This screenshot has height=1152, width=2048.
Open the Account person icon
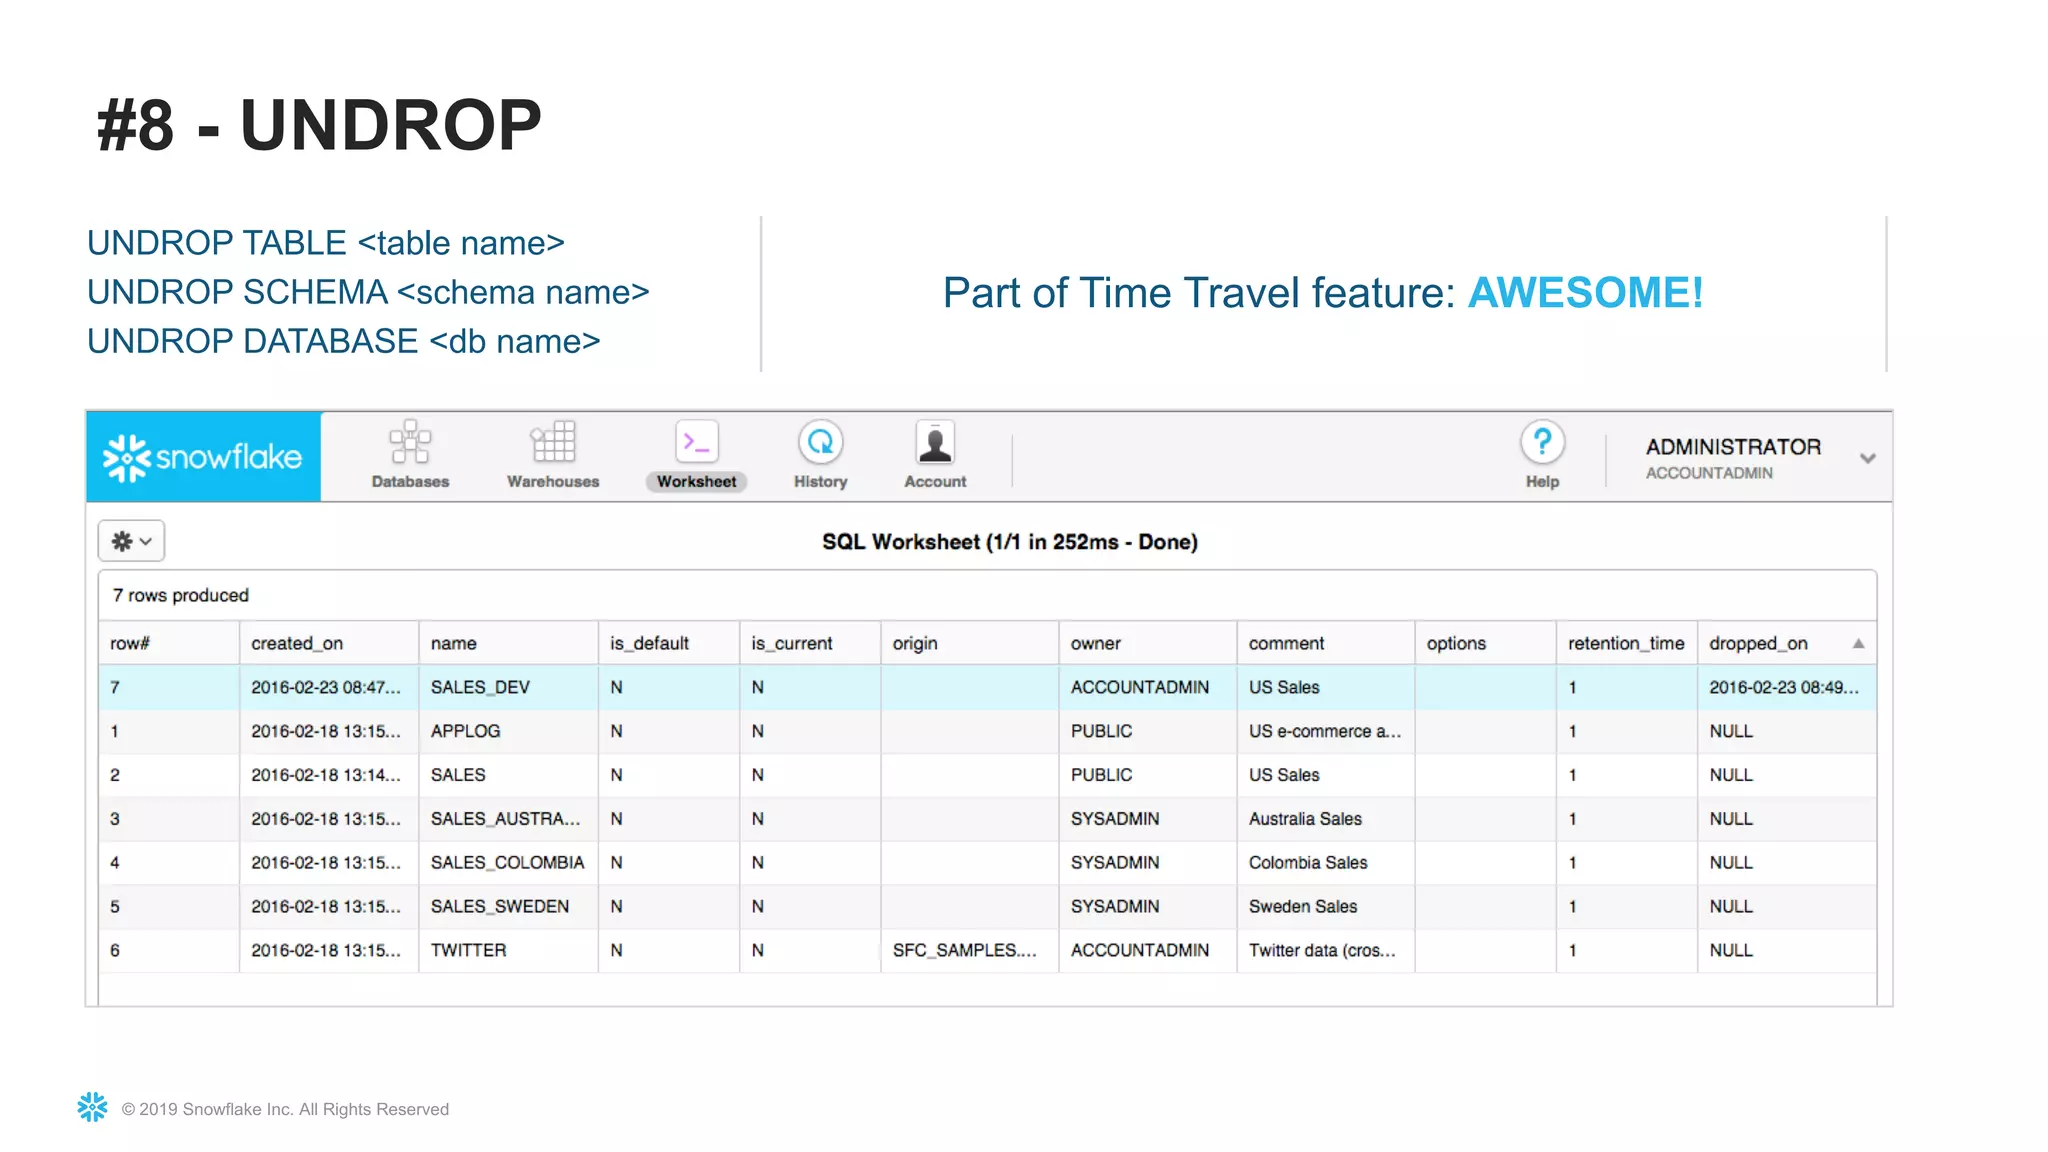(x=935, y=442)
